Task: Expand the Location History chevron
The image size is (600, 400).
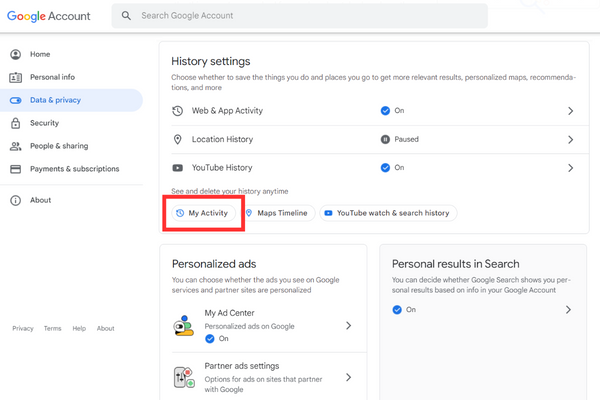Action: pos(571,140)
